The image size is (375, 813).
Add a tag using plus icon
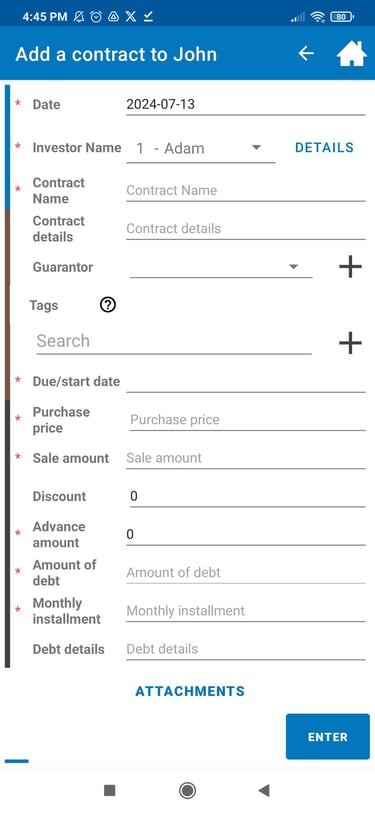(350, 343)
